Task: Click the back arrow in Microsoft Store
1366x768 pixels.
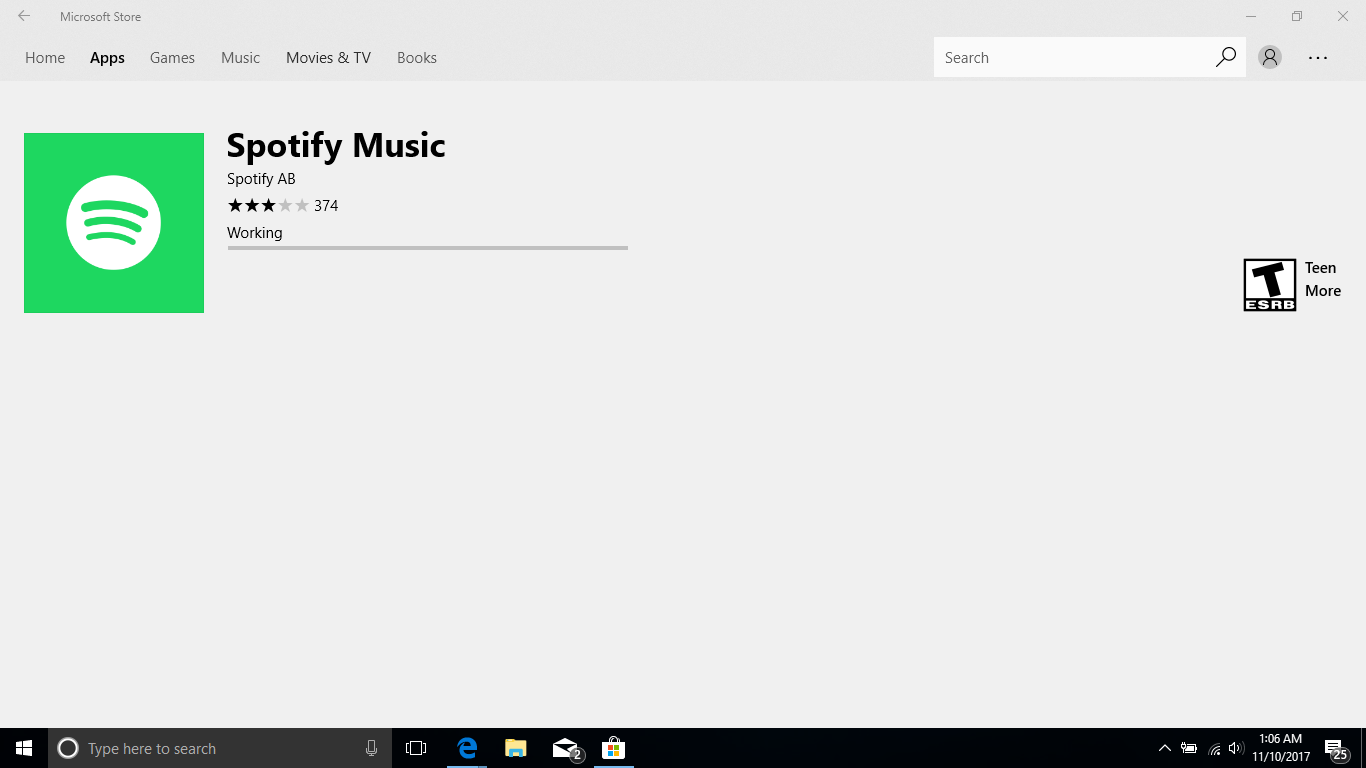Action: [24, 16]
